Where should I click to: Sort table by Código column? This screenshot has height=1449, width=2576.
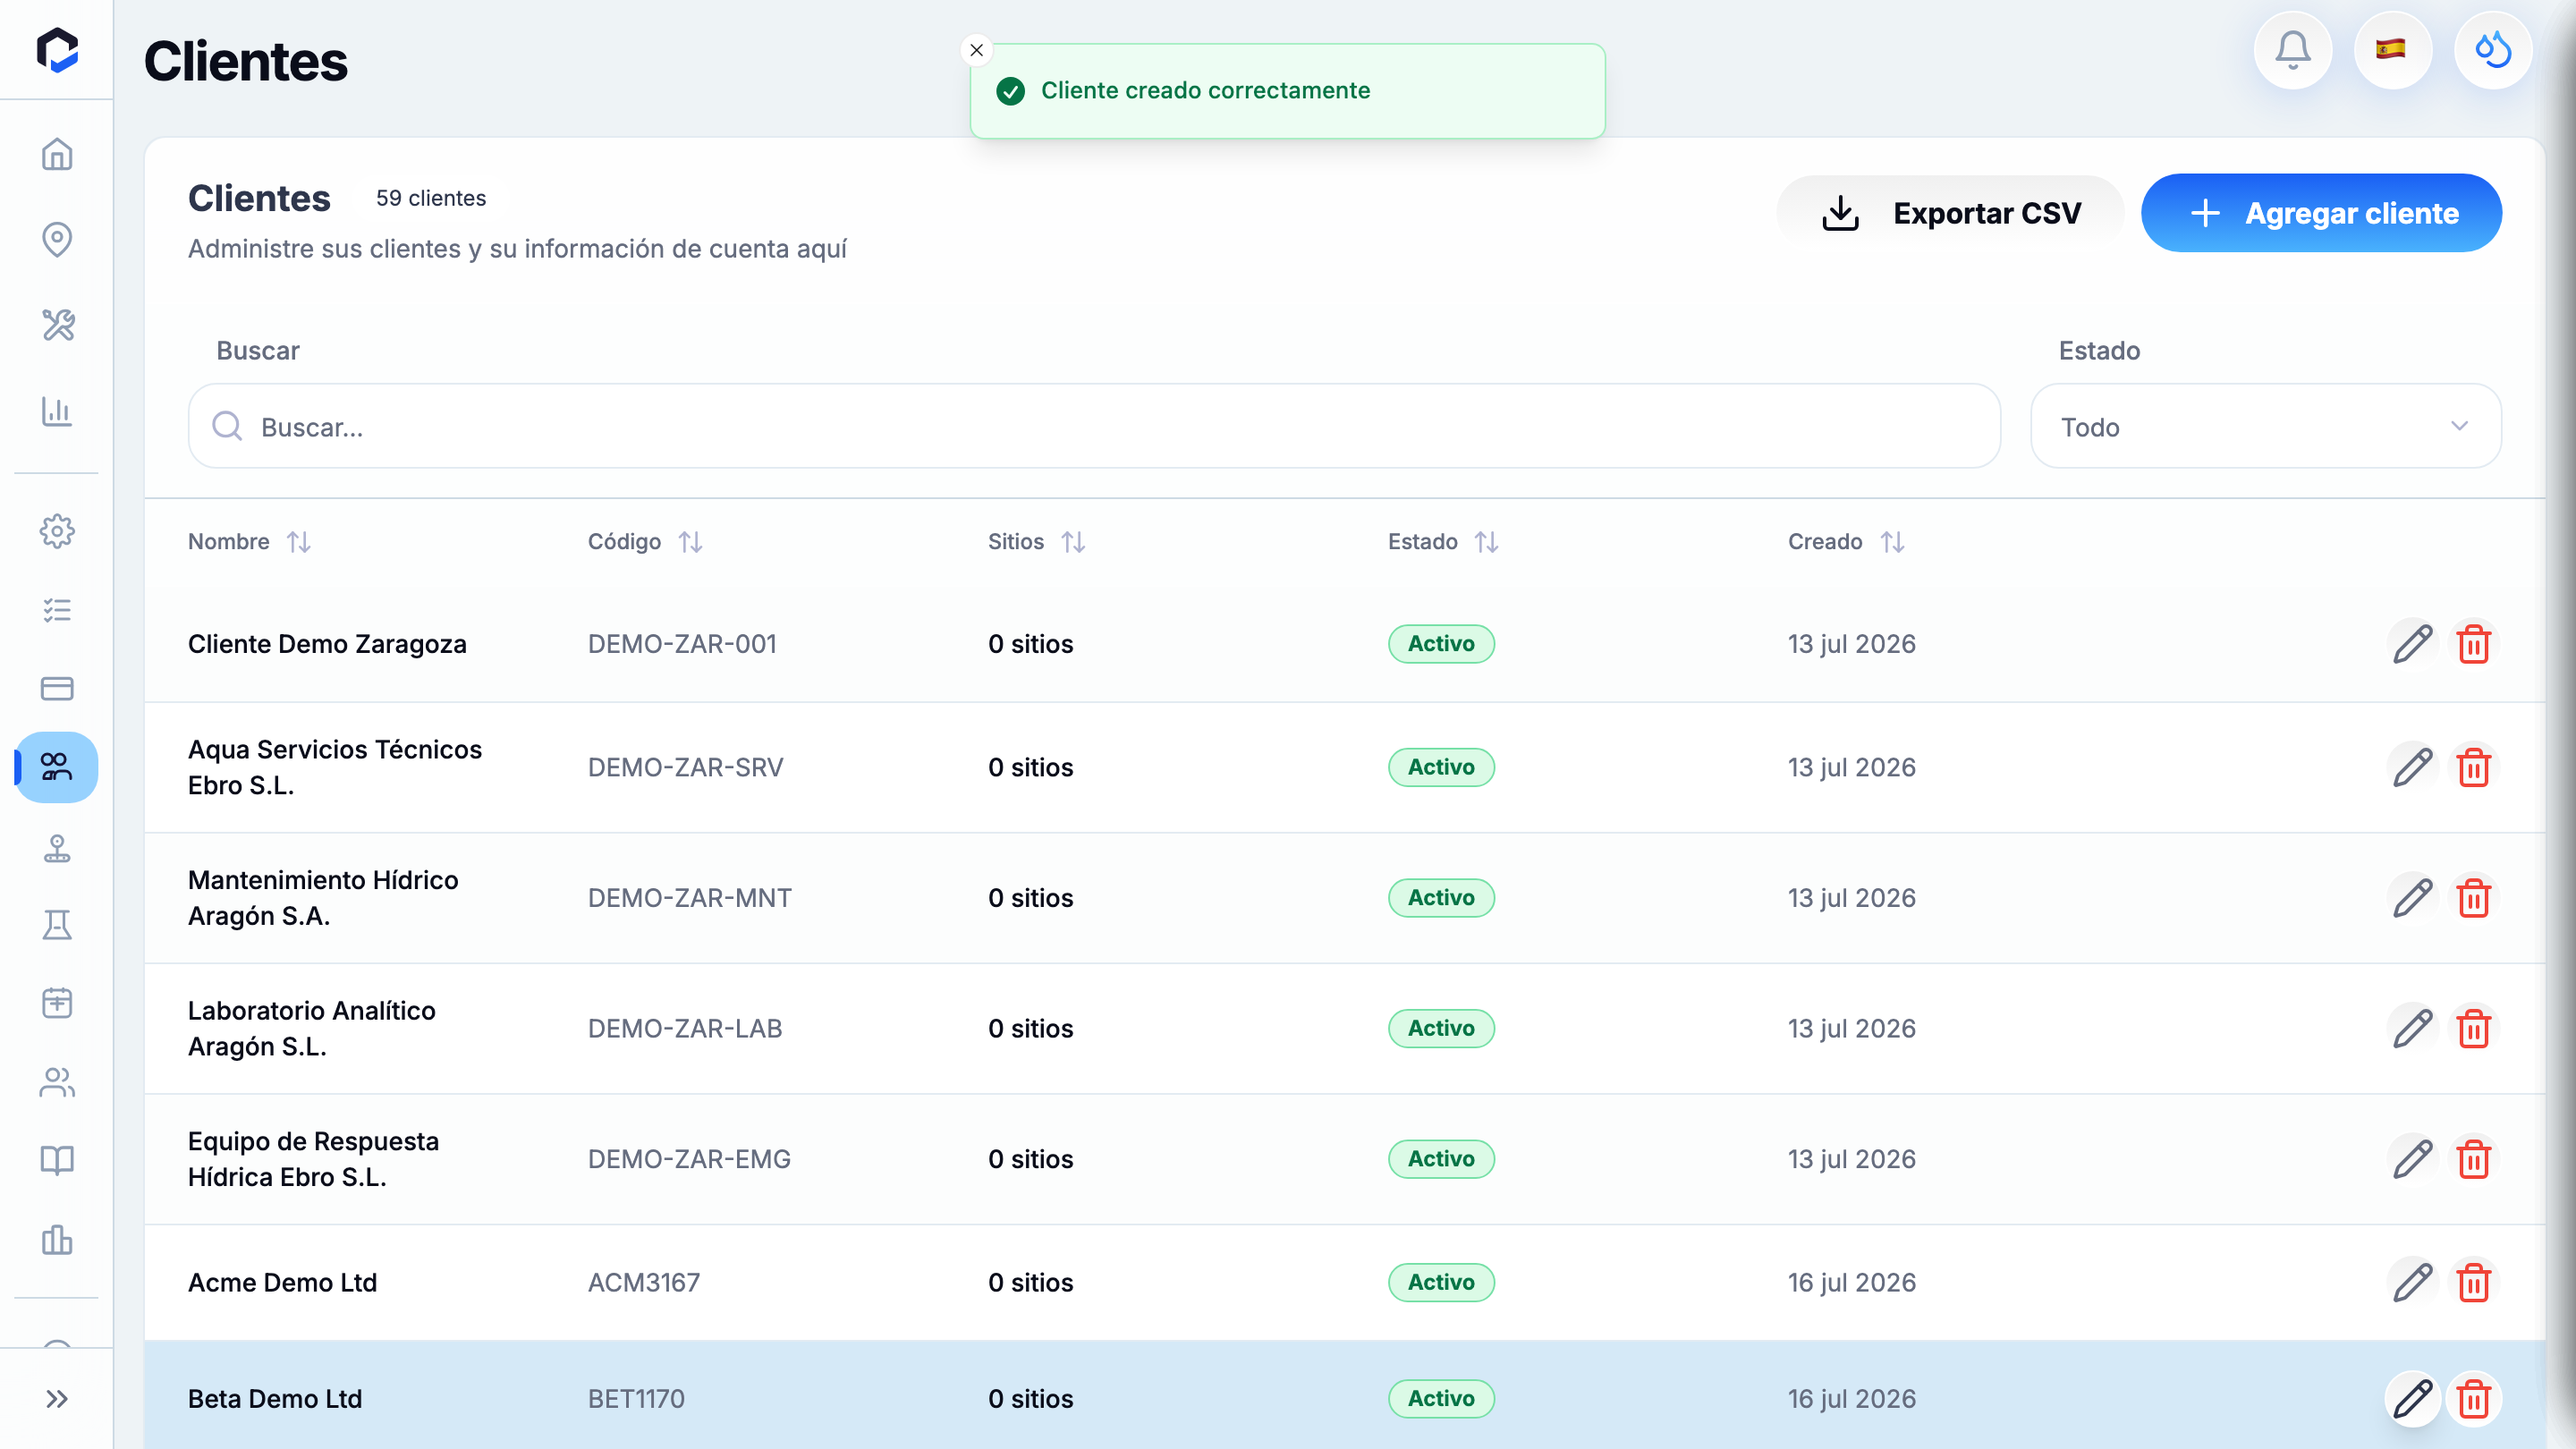(645, 541)
